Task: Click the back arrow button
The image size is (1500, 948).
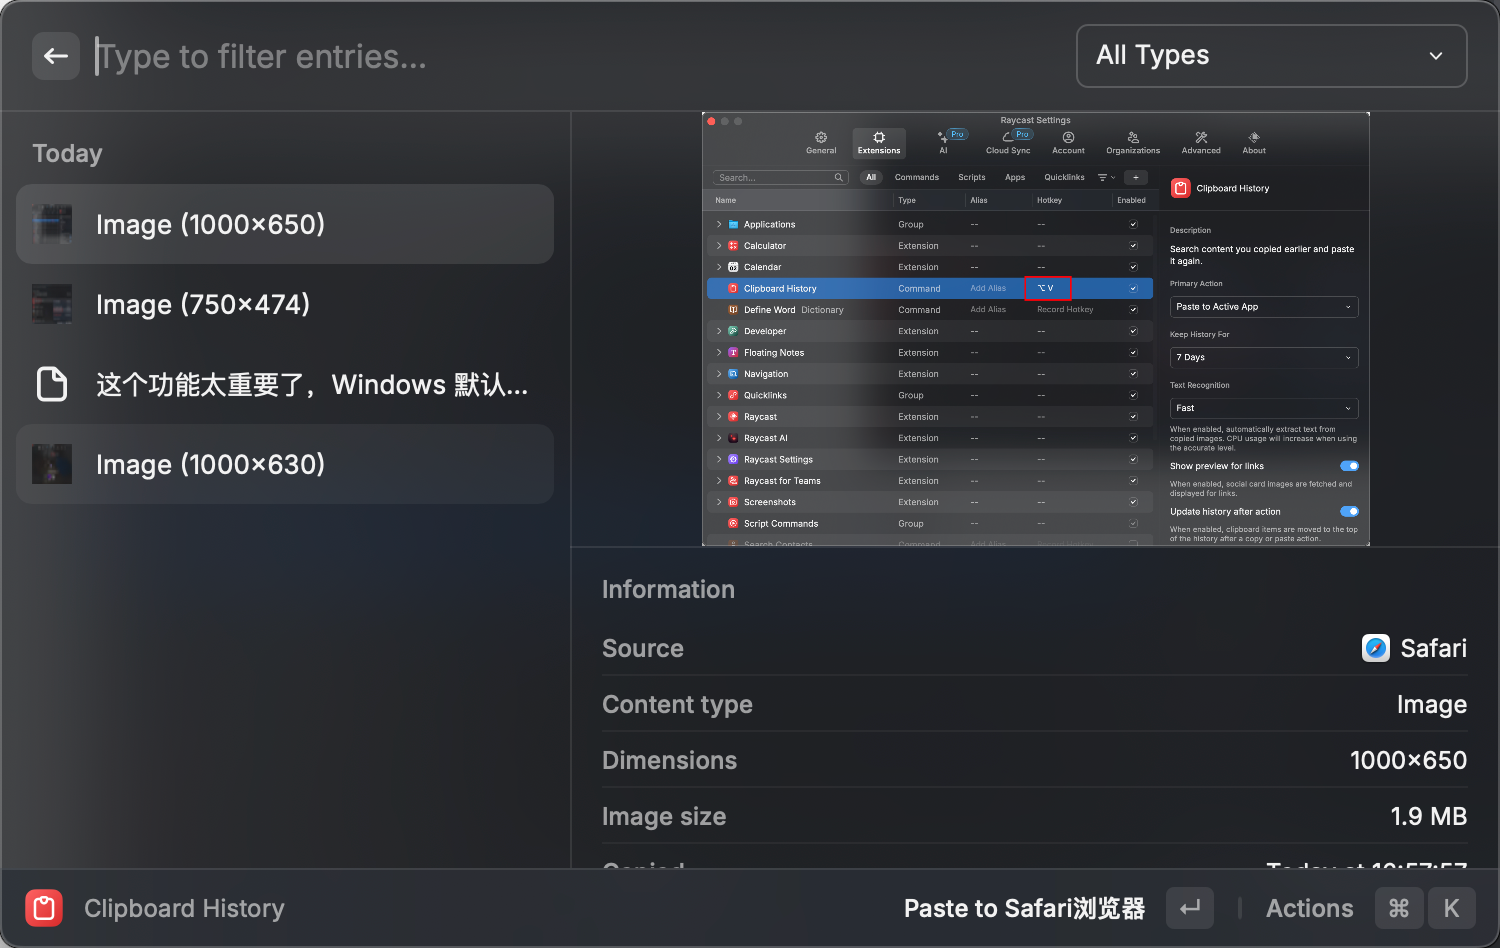Action: [56, 56]
